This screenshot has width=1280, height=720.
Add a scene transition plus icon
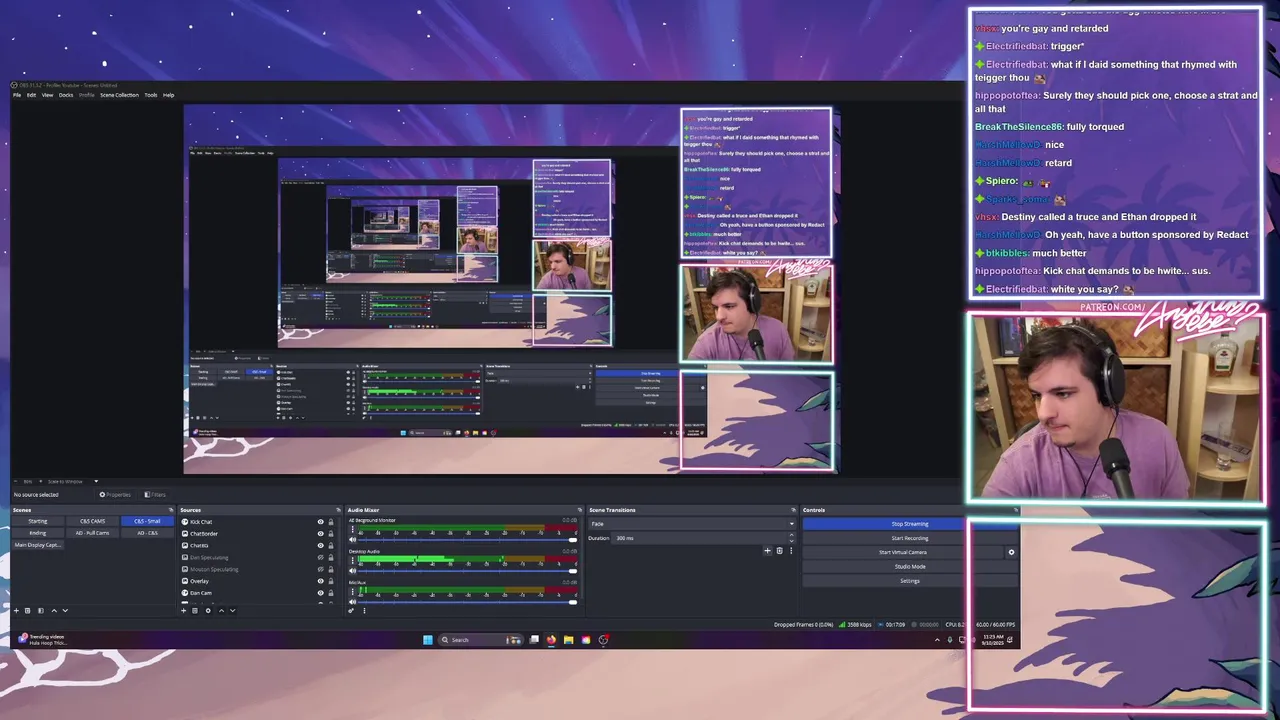coord(768,551)
